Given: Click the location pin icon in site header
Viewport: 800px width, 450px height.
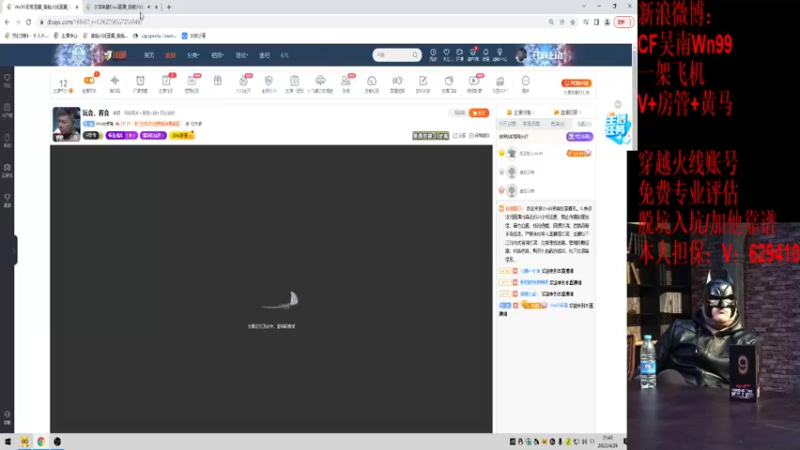Looking at the screenshot, I should [500, 53].
